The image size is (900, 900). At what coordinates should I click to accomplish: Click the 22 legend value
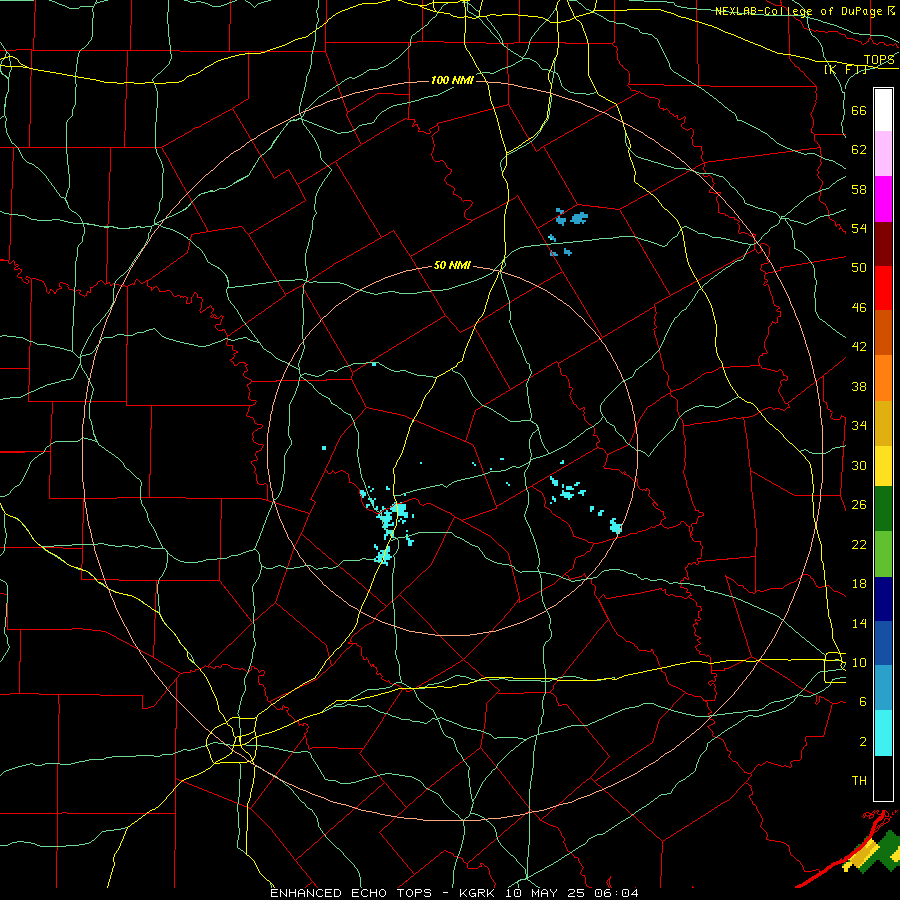(x=859, y=544)
